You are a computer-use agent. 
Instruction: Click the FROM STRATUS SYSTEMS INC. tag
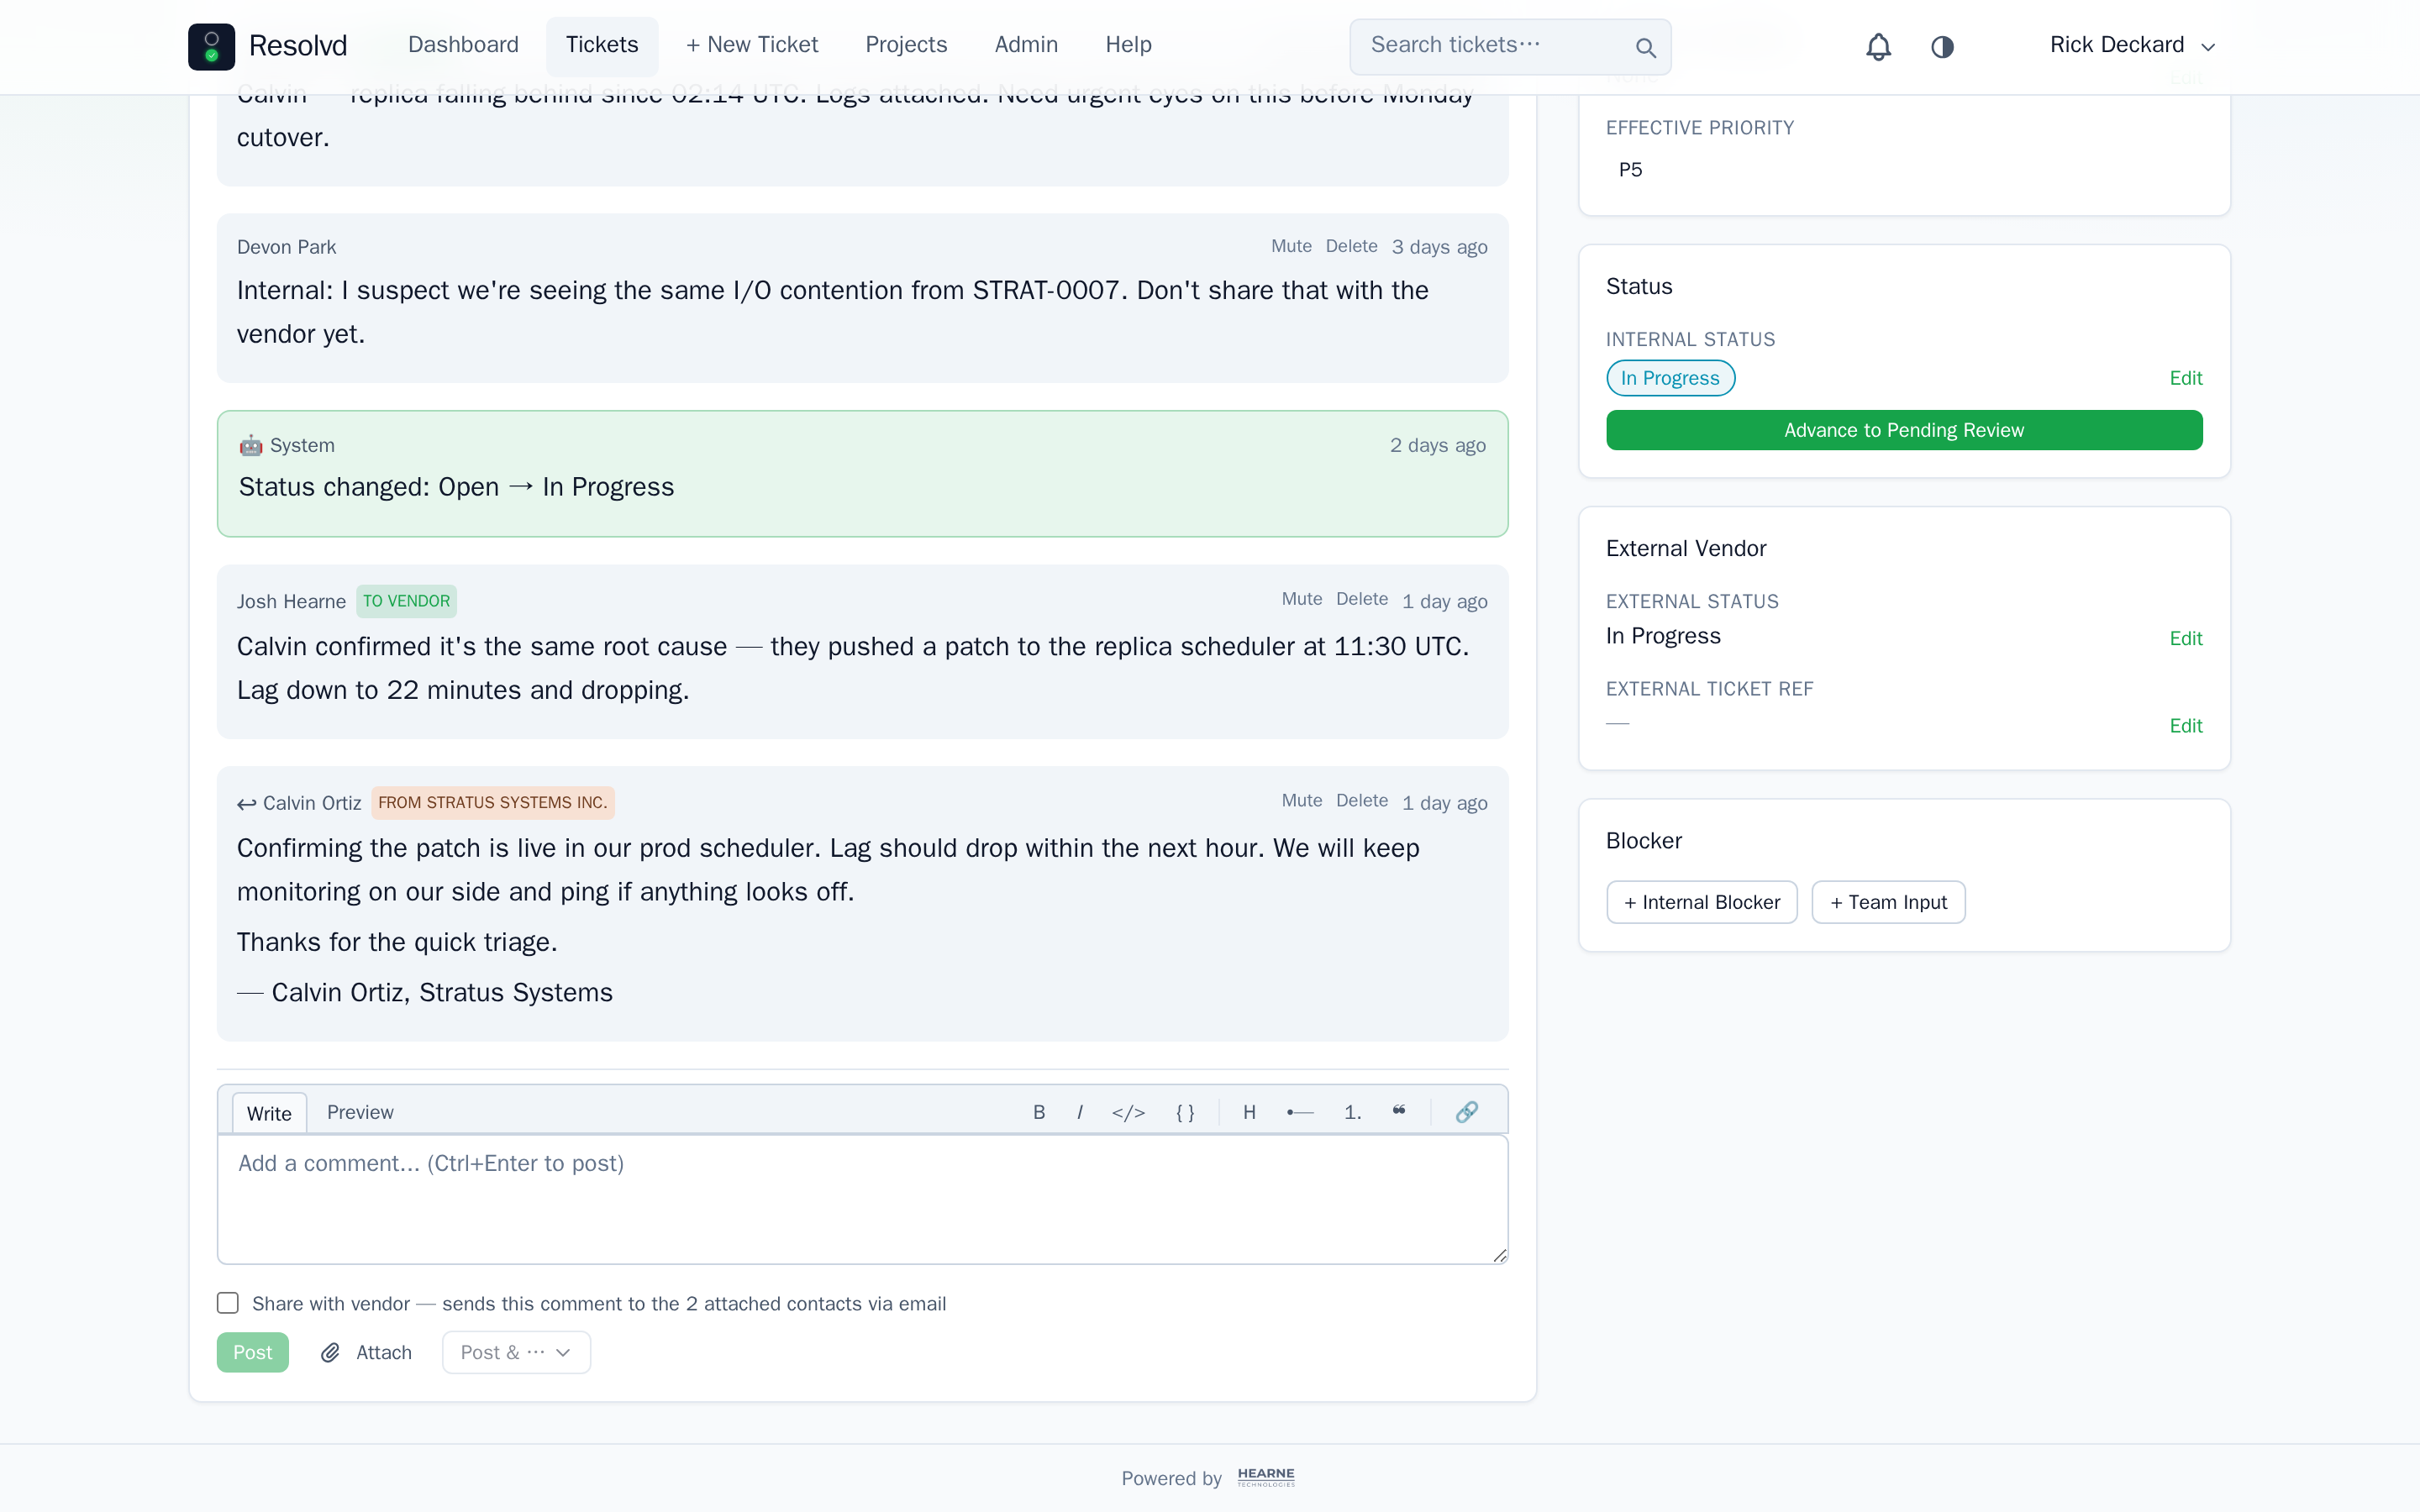493,803
